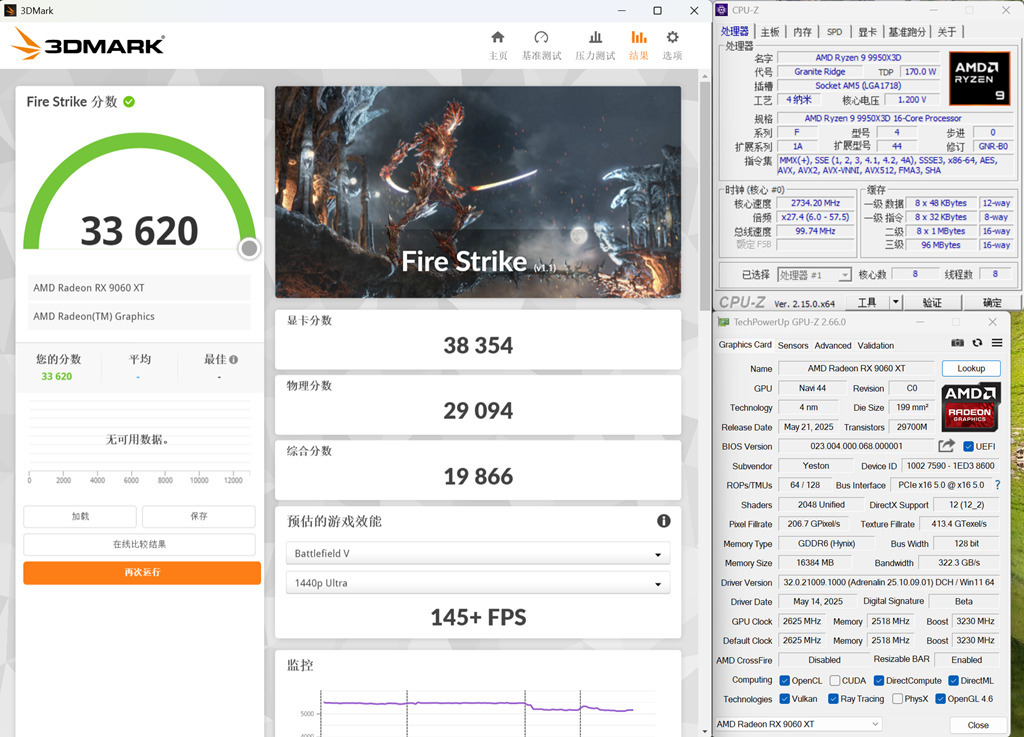Open the options (选项) gear icon

[x=672, y=38]
